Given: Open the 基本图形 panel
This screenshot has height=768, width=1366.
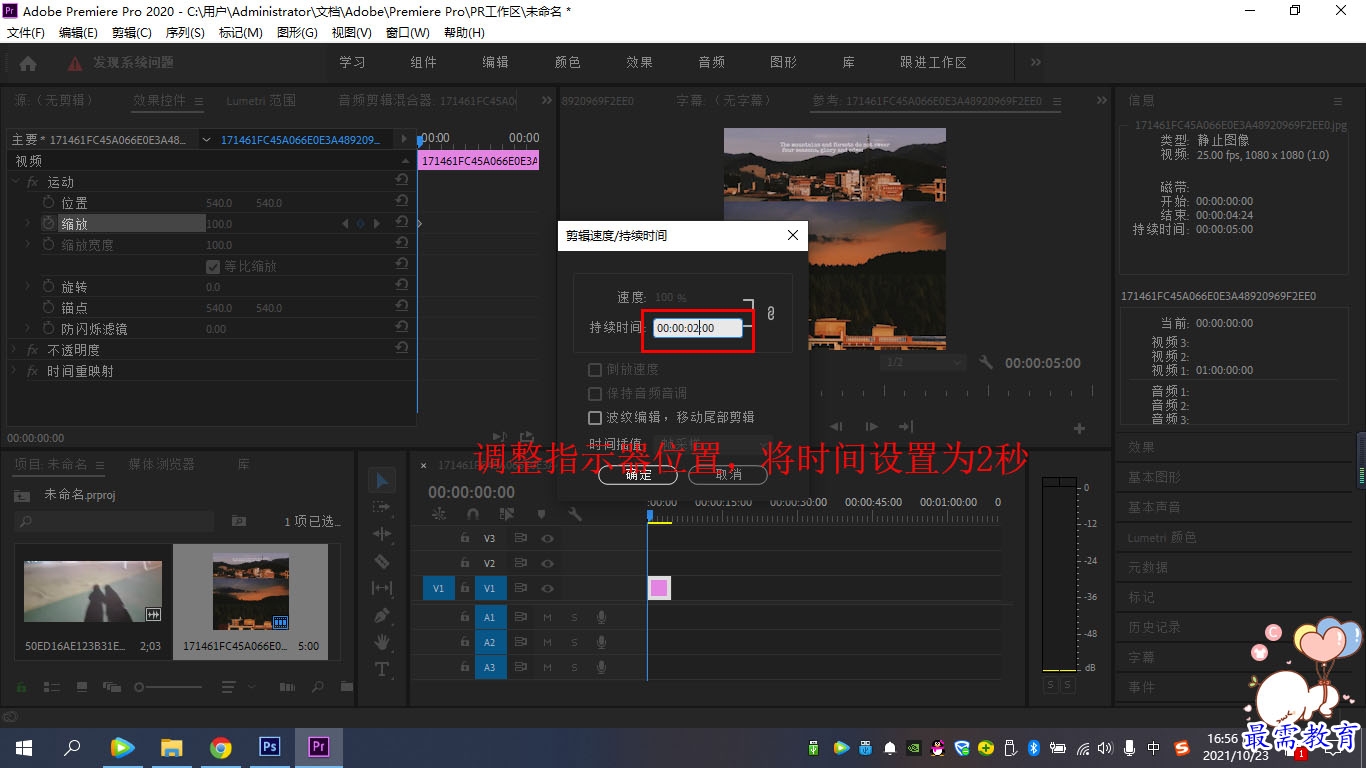Looking at the screenshot, I should tap(1154, 478).
